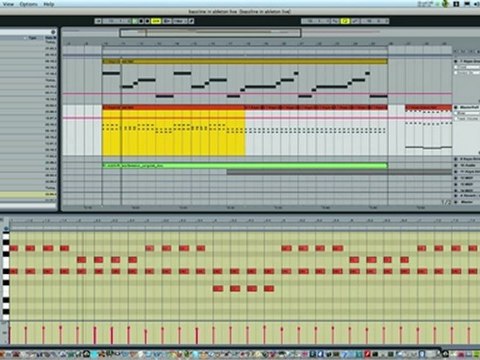Click the piano keyboard in note editor

point(6,277)
